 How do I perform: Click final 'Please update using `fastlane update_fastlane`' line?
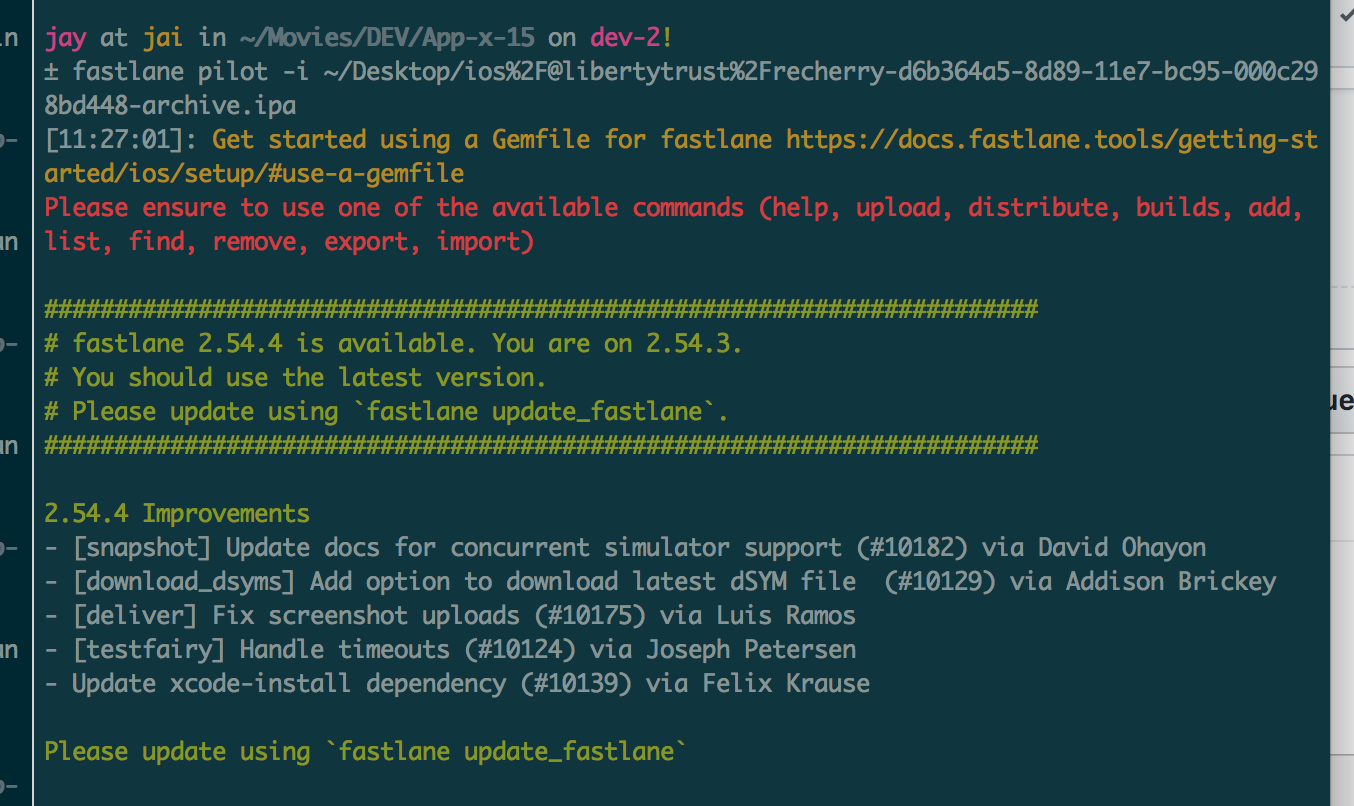coord(366,752)
